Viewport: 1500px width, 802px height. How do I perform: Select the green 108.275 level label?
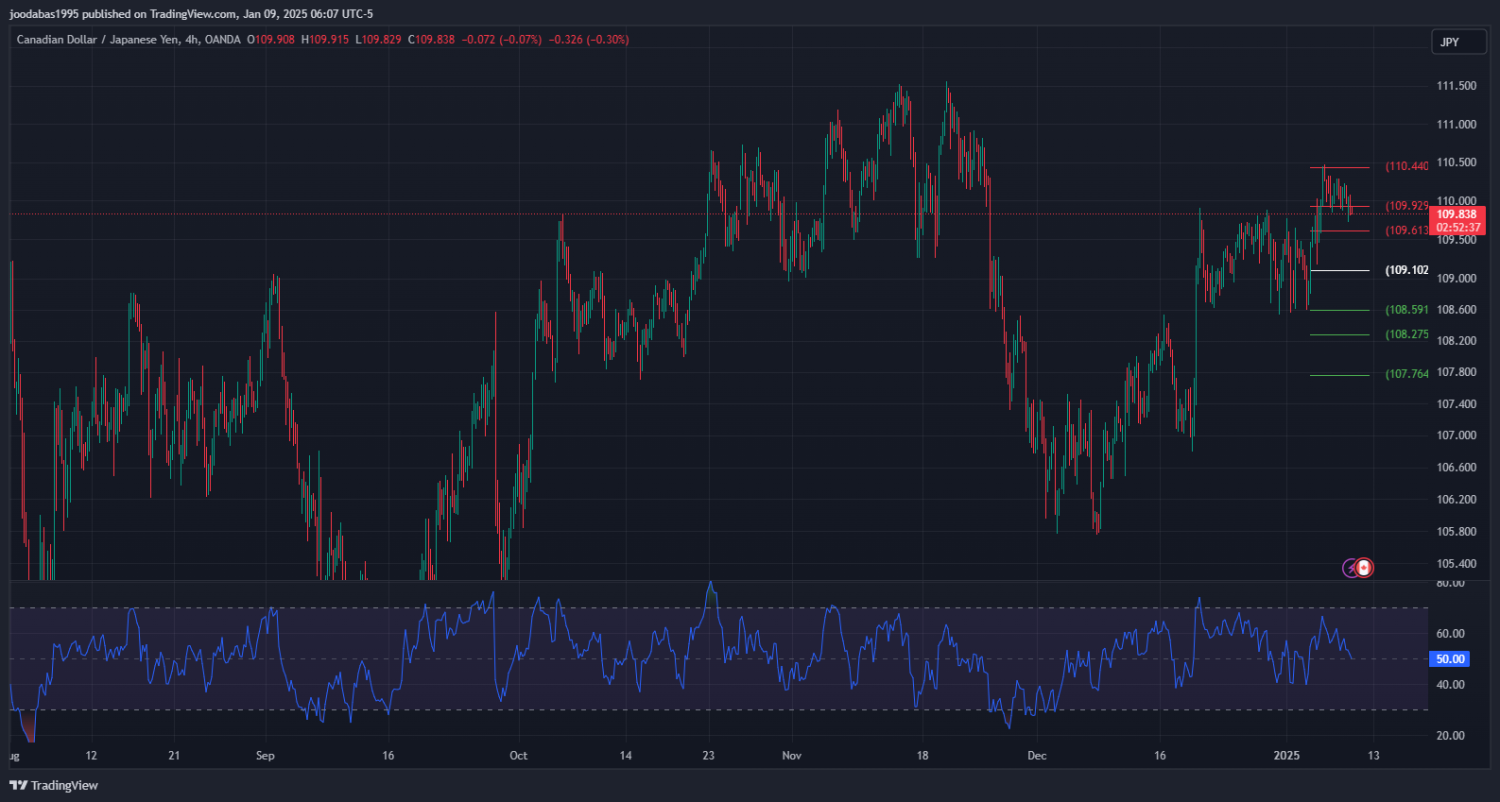coord(1406,334)
